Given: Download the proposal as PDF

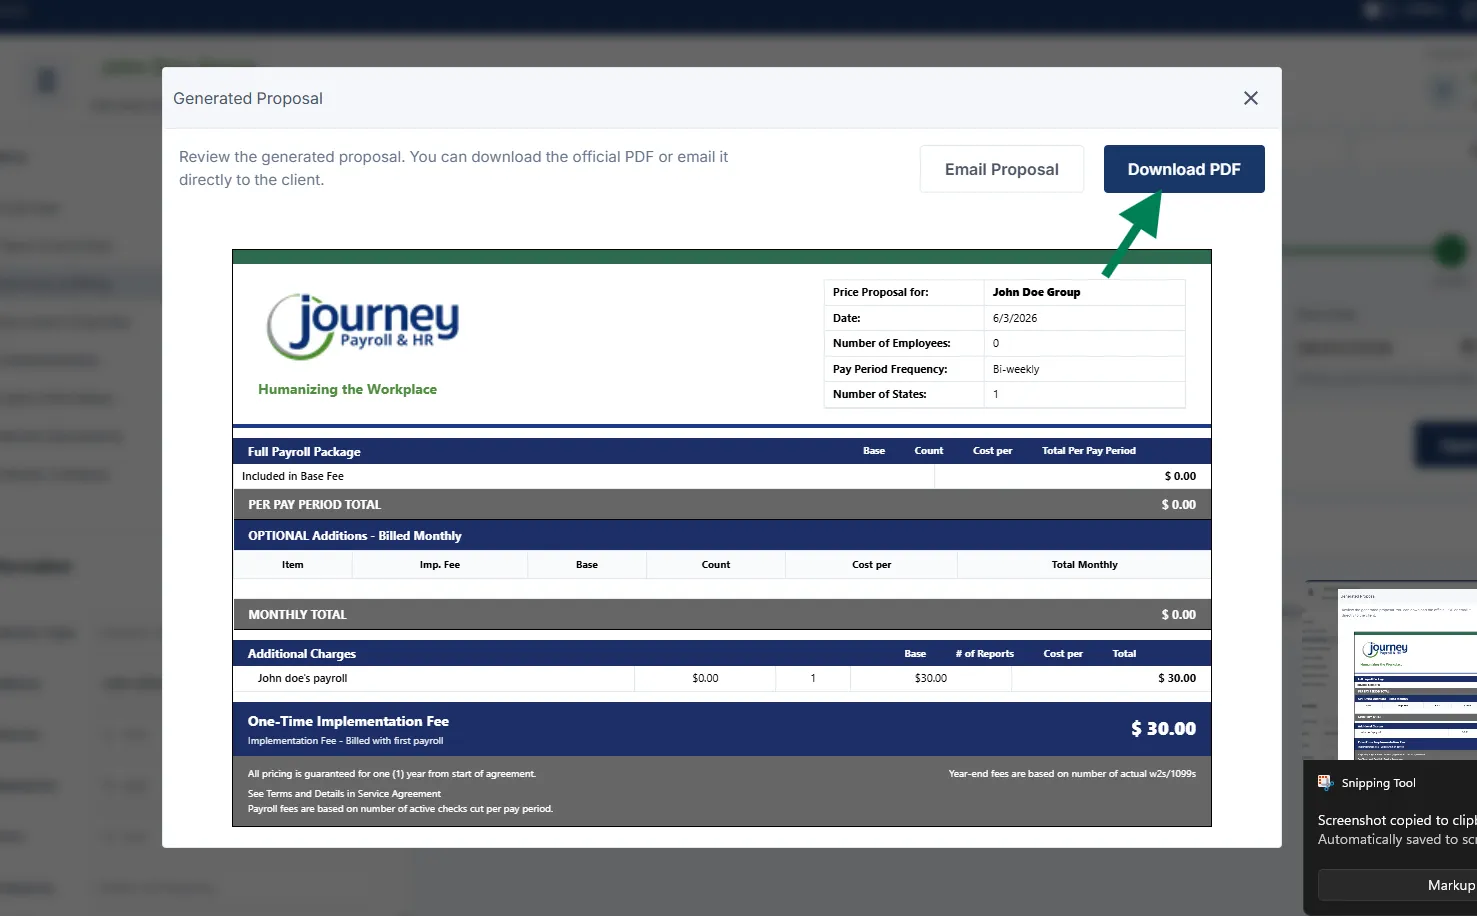Looking at the screenshot, I should (1184, 169).
